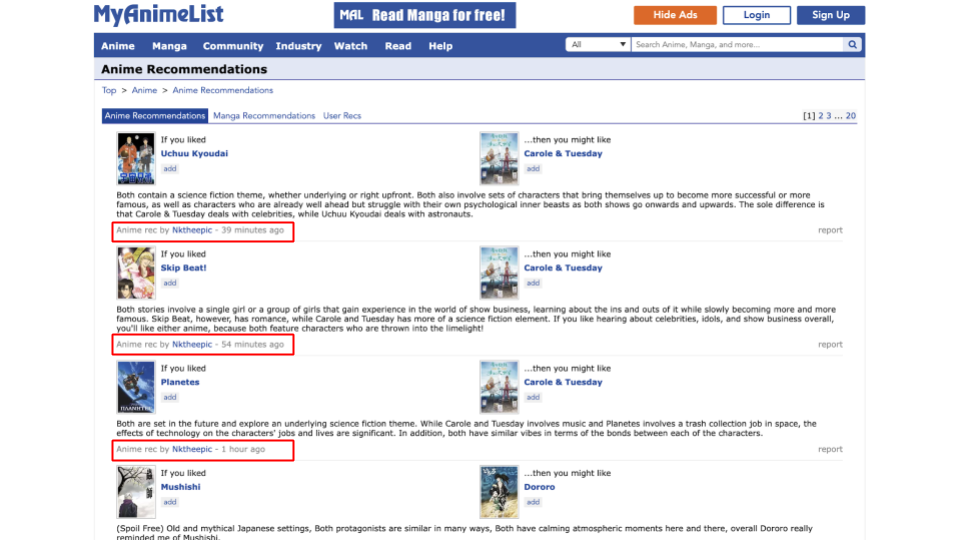Open Carole & Tuesday thumbnail beside Skip Beat!

(x=499, y=273)
